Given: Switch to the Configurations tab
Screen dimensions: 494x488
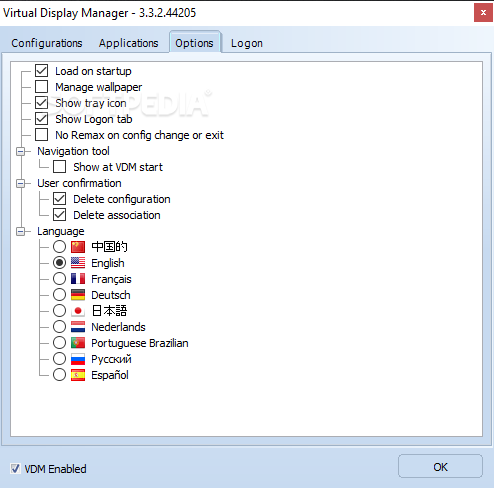Looking at the screenshot, I should 47,43.
